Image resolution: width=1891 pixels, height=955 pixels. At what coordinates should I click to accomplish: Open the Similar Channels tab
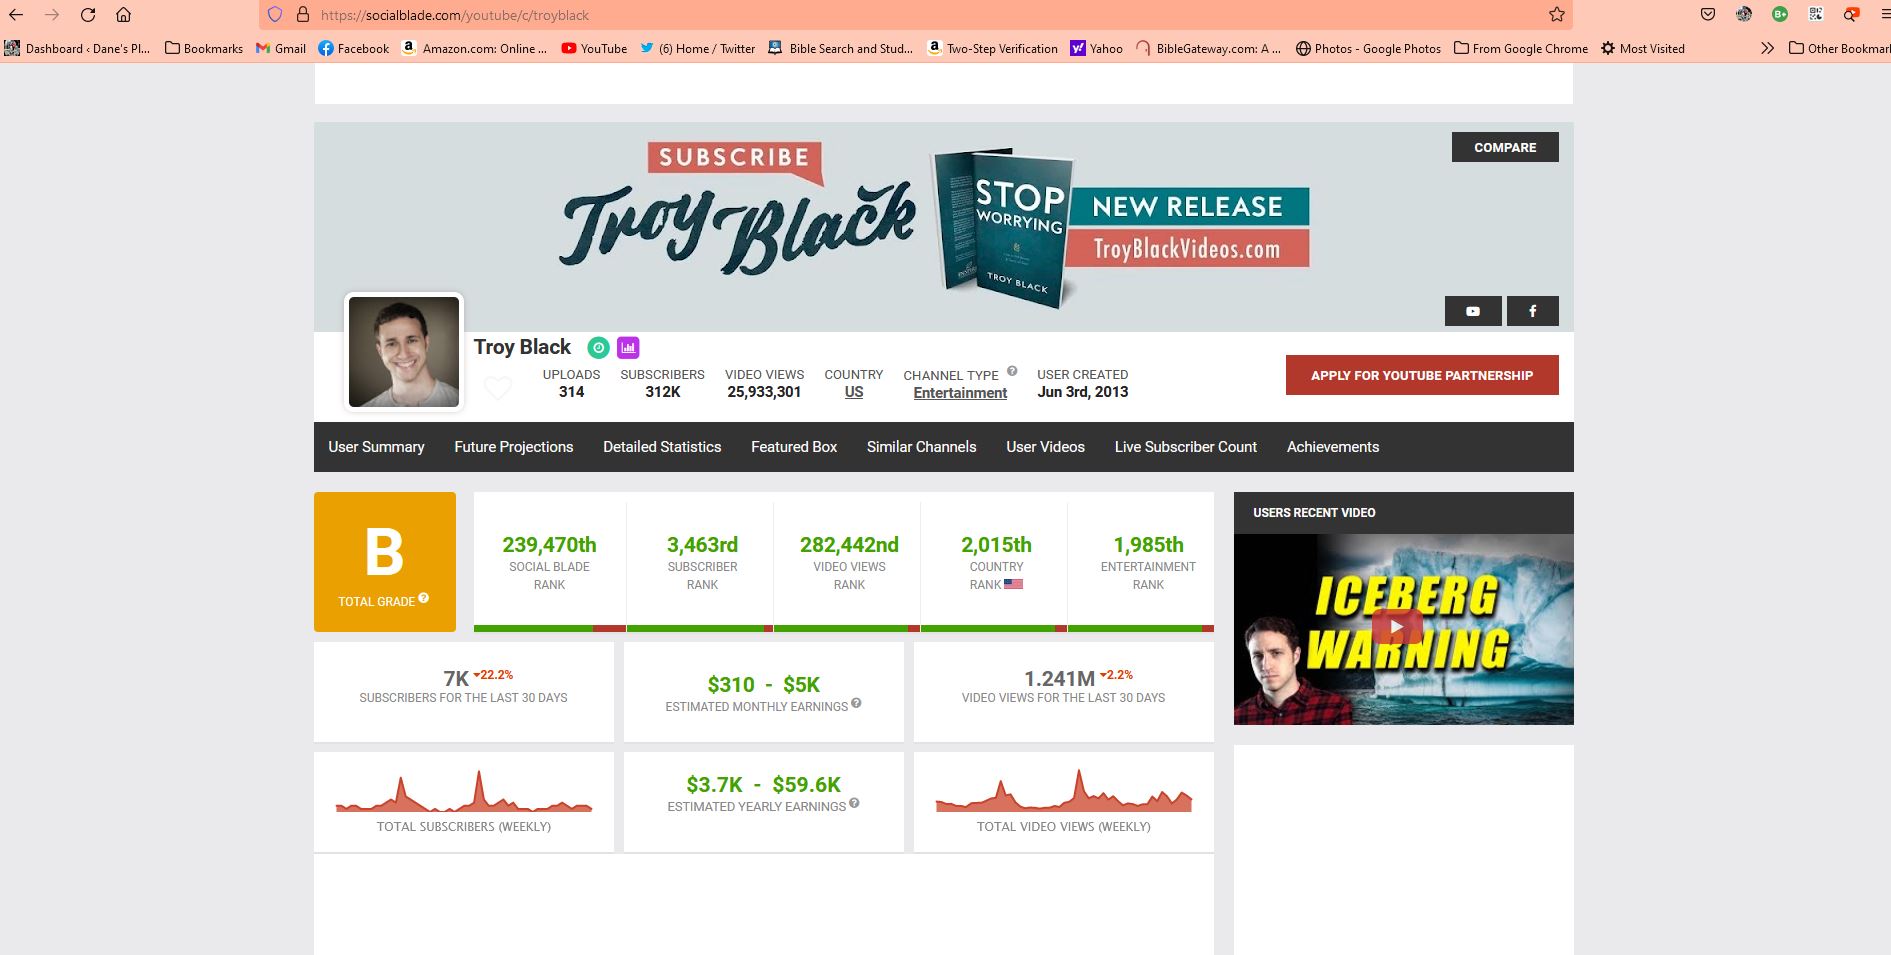pos(922,447)
